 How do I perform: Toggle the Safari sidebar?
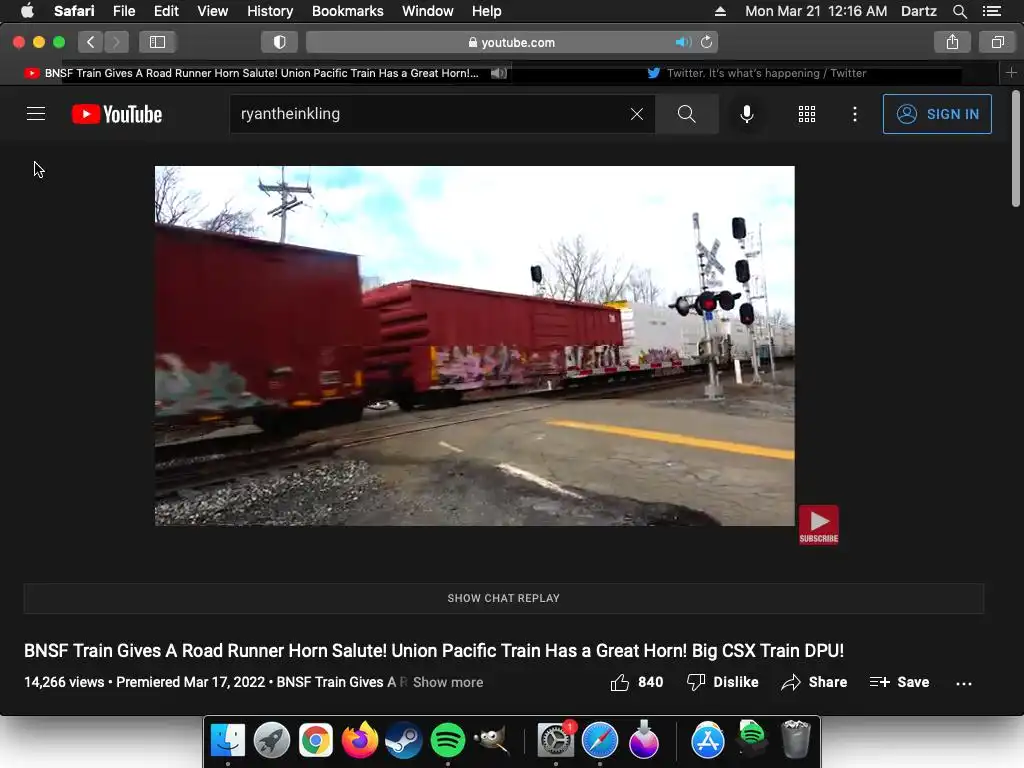pos(157,42)
